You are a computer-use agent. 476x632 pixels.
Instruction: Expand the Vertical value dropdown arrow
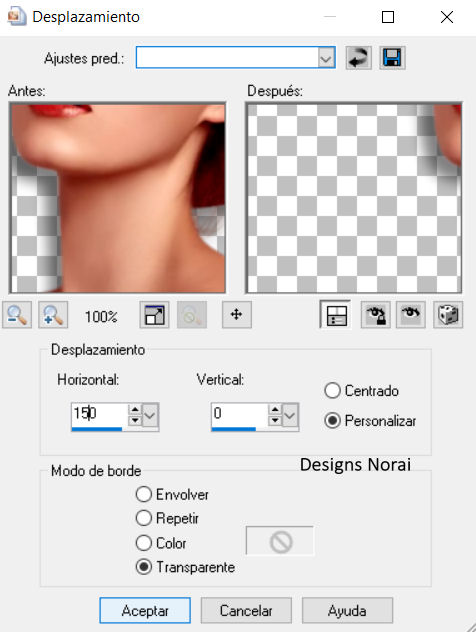(290, 415)
